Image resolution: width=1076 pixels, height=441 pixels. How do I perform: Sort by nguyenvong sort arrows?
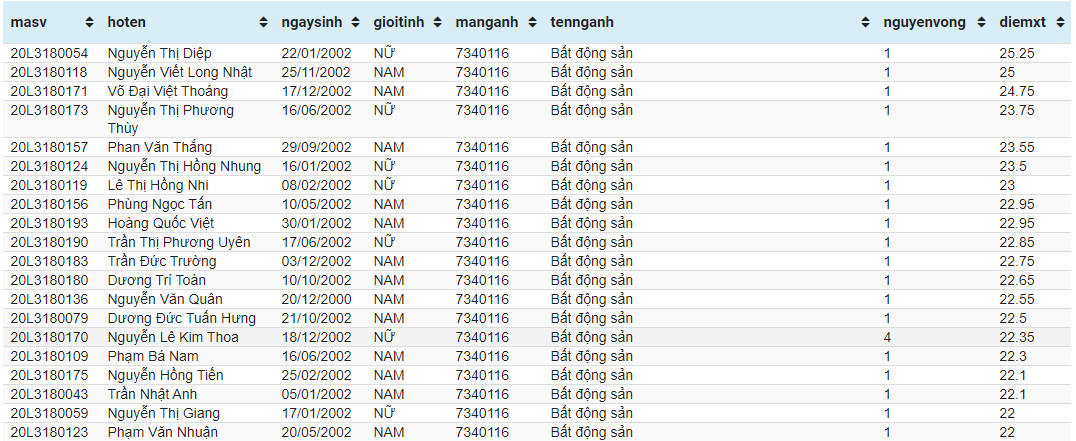981,23
